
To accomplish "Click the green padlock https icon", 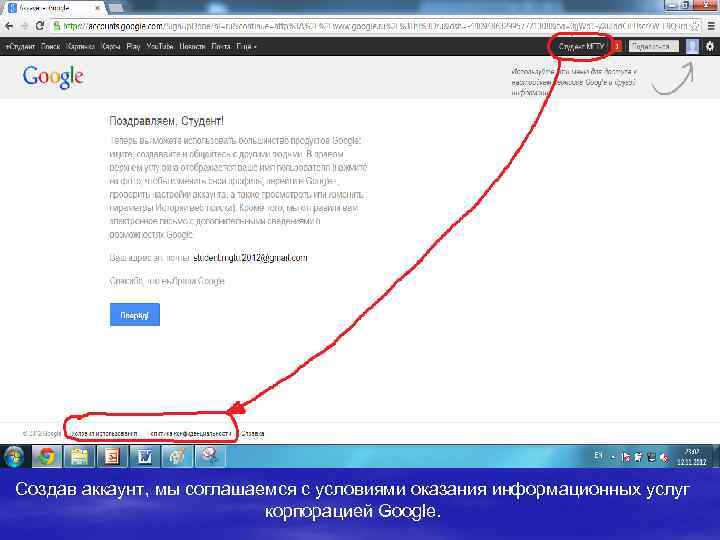I will (x=57, y=26).
